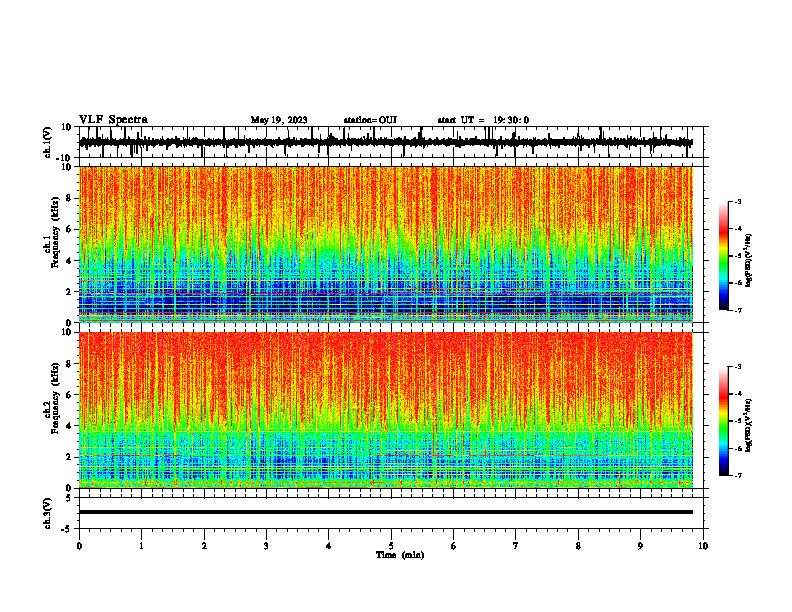Click the ch.1 spectrogram color scale bar
The height and width of the screenshot is (612, 792).
pos(724,256)
